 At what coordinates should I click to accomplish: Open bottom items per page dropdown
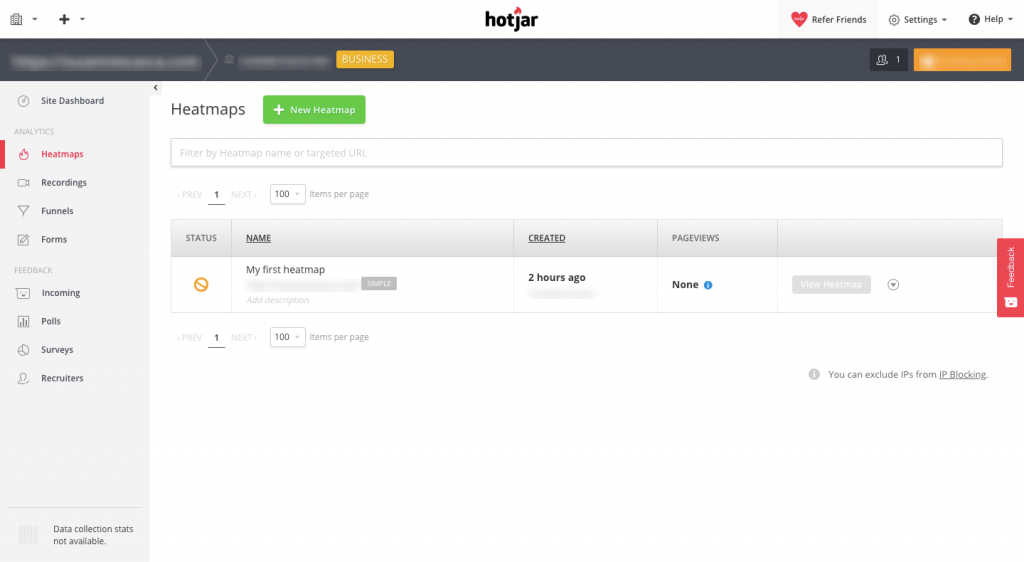tap(288, 337)
